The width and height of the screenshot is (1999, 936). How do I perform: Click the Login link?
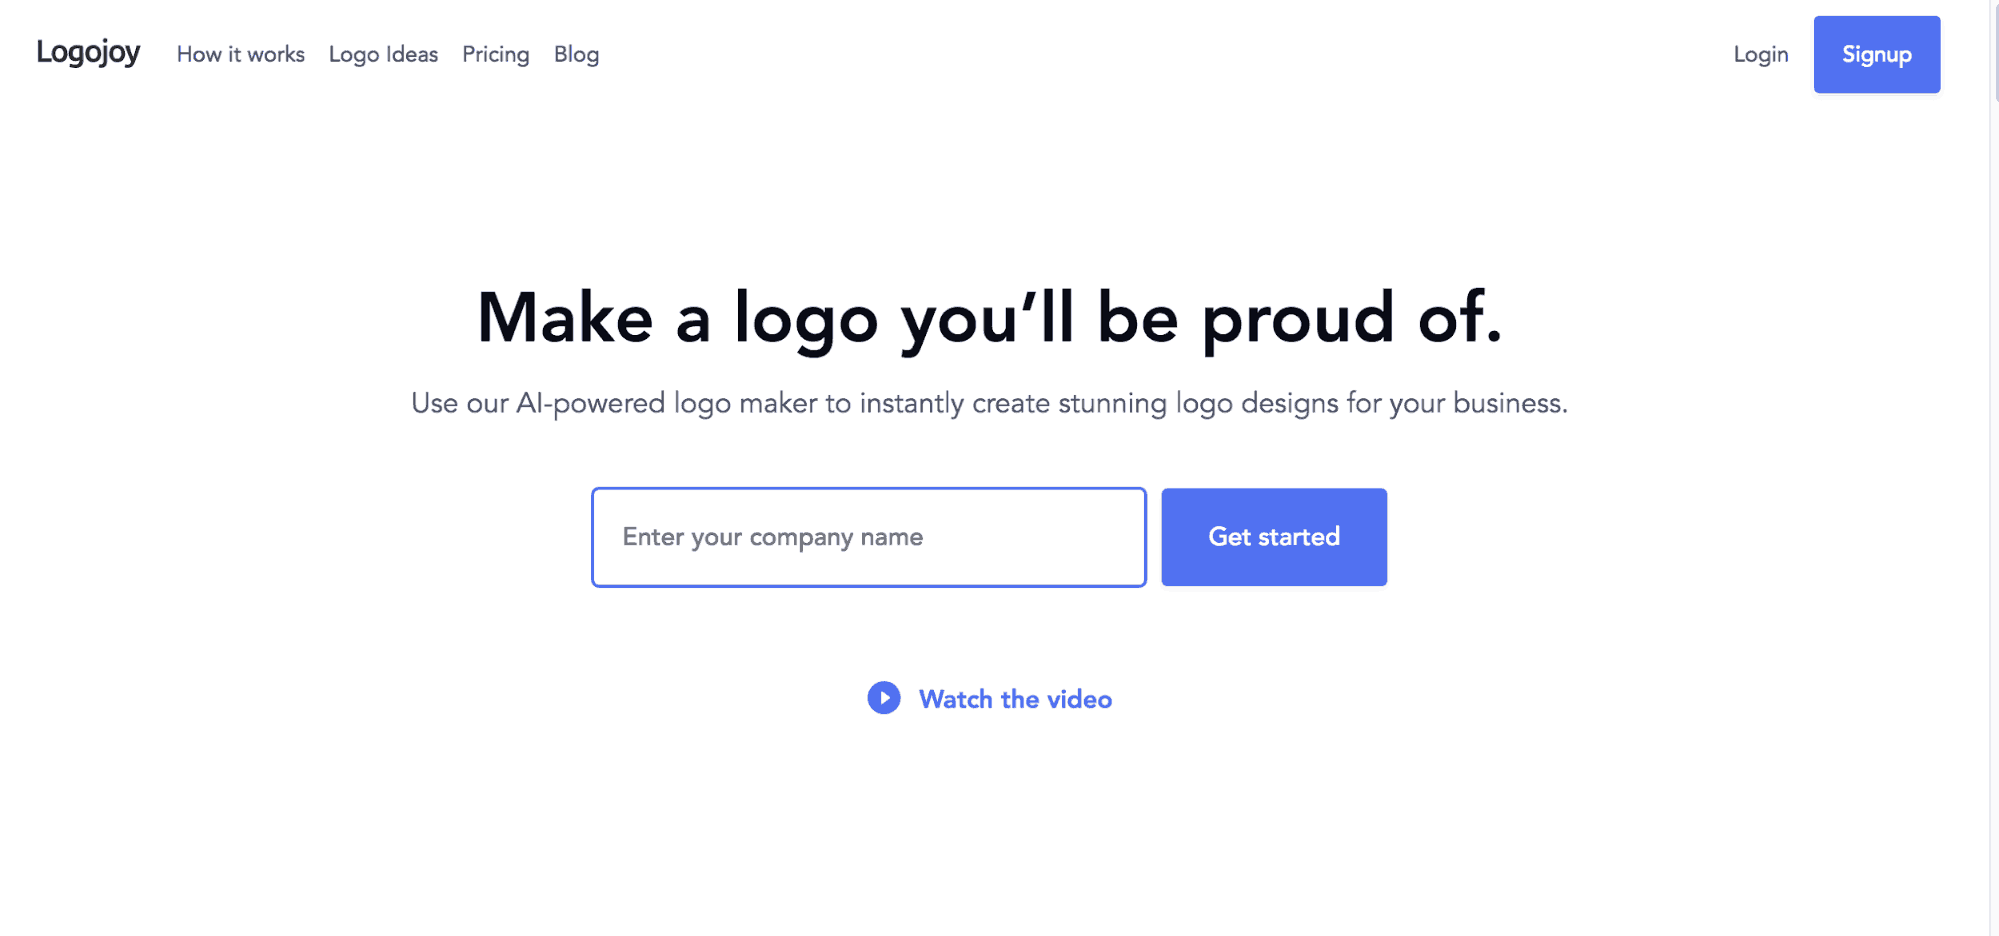click(1760, 54)
